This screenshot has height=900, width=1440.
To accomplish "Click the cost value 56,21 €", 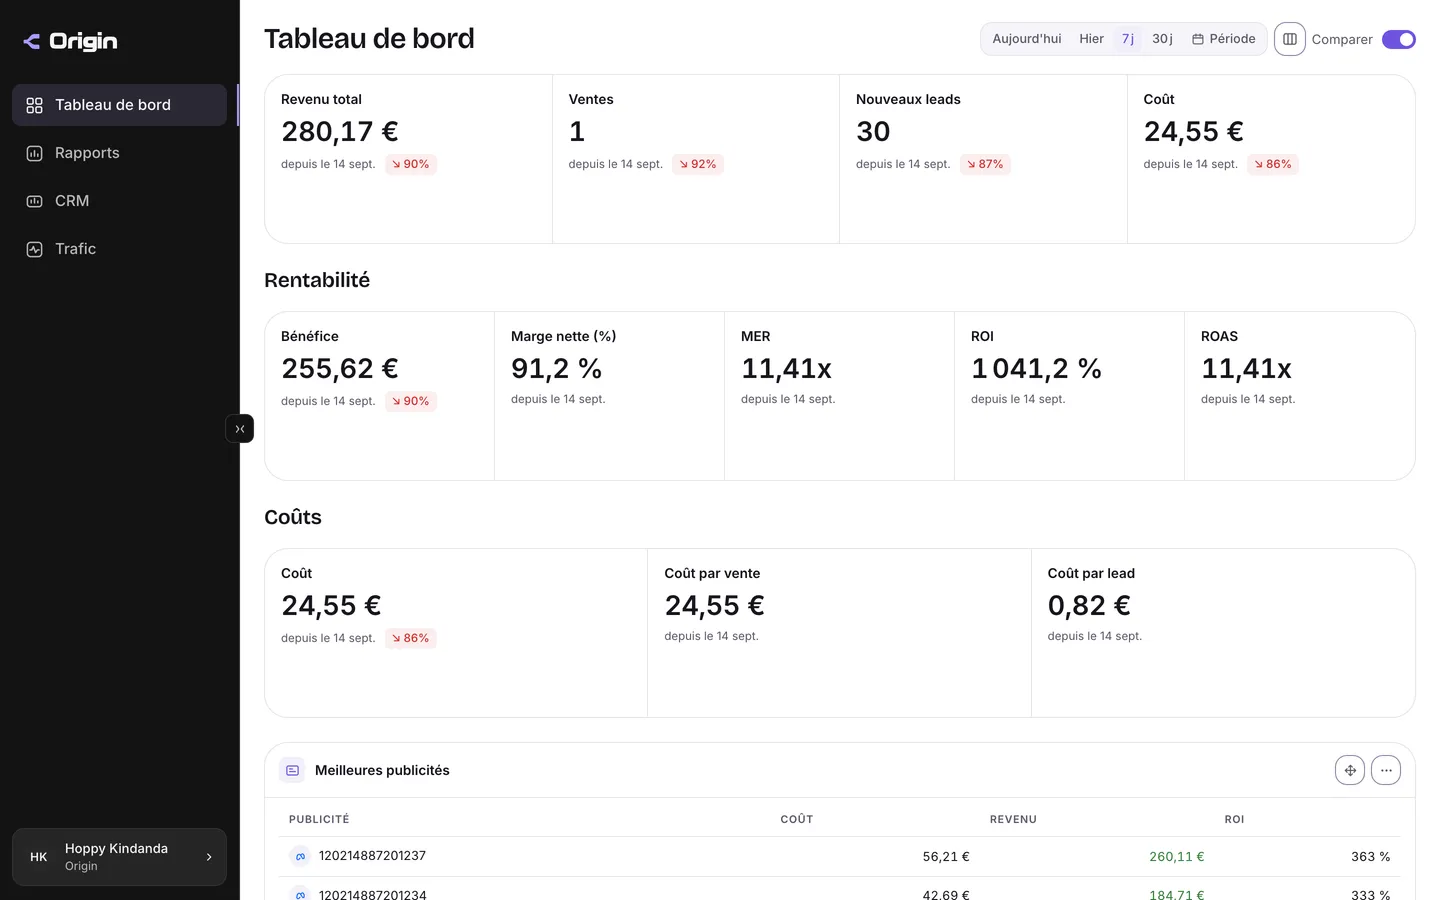I will (x=946, y=857).
